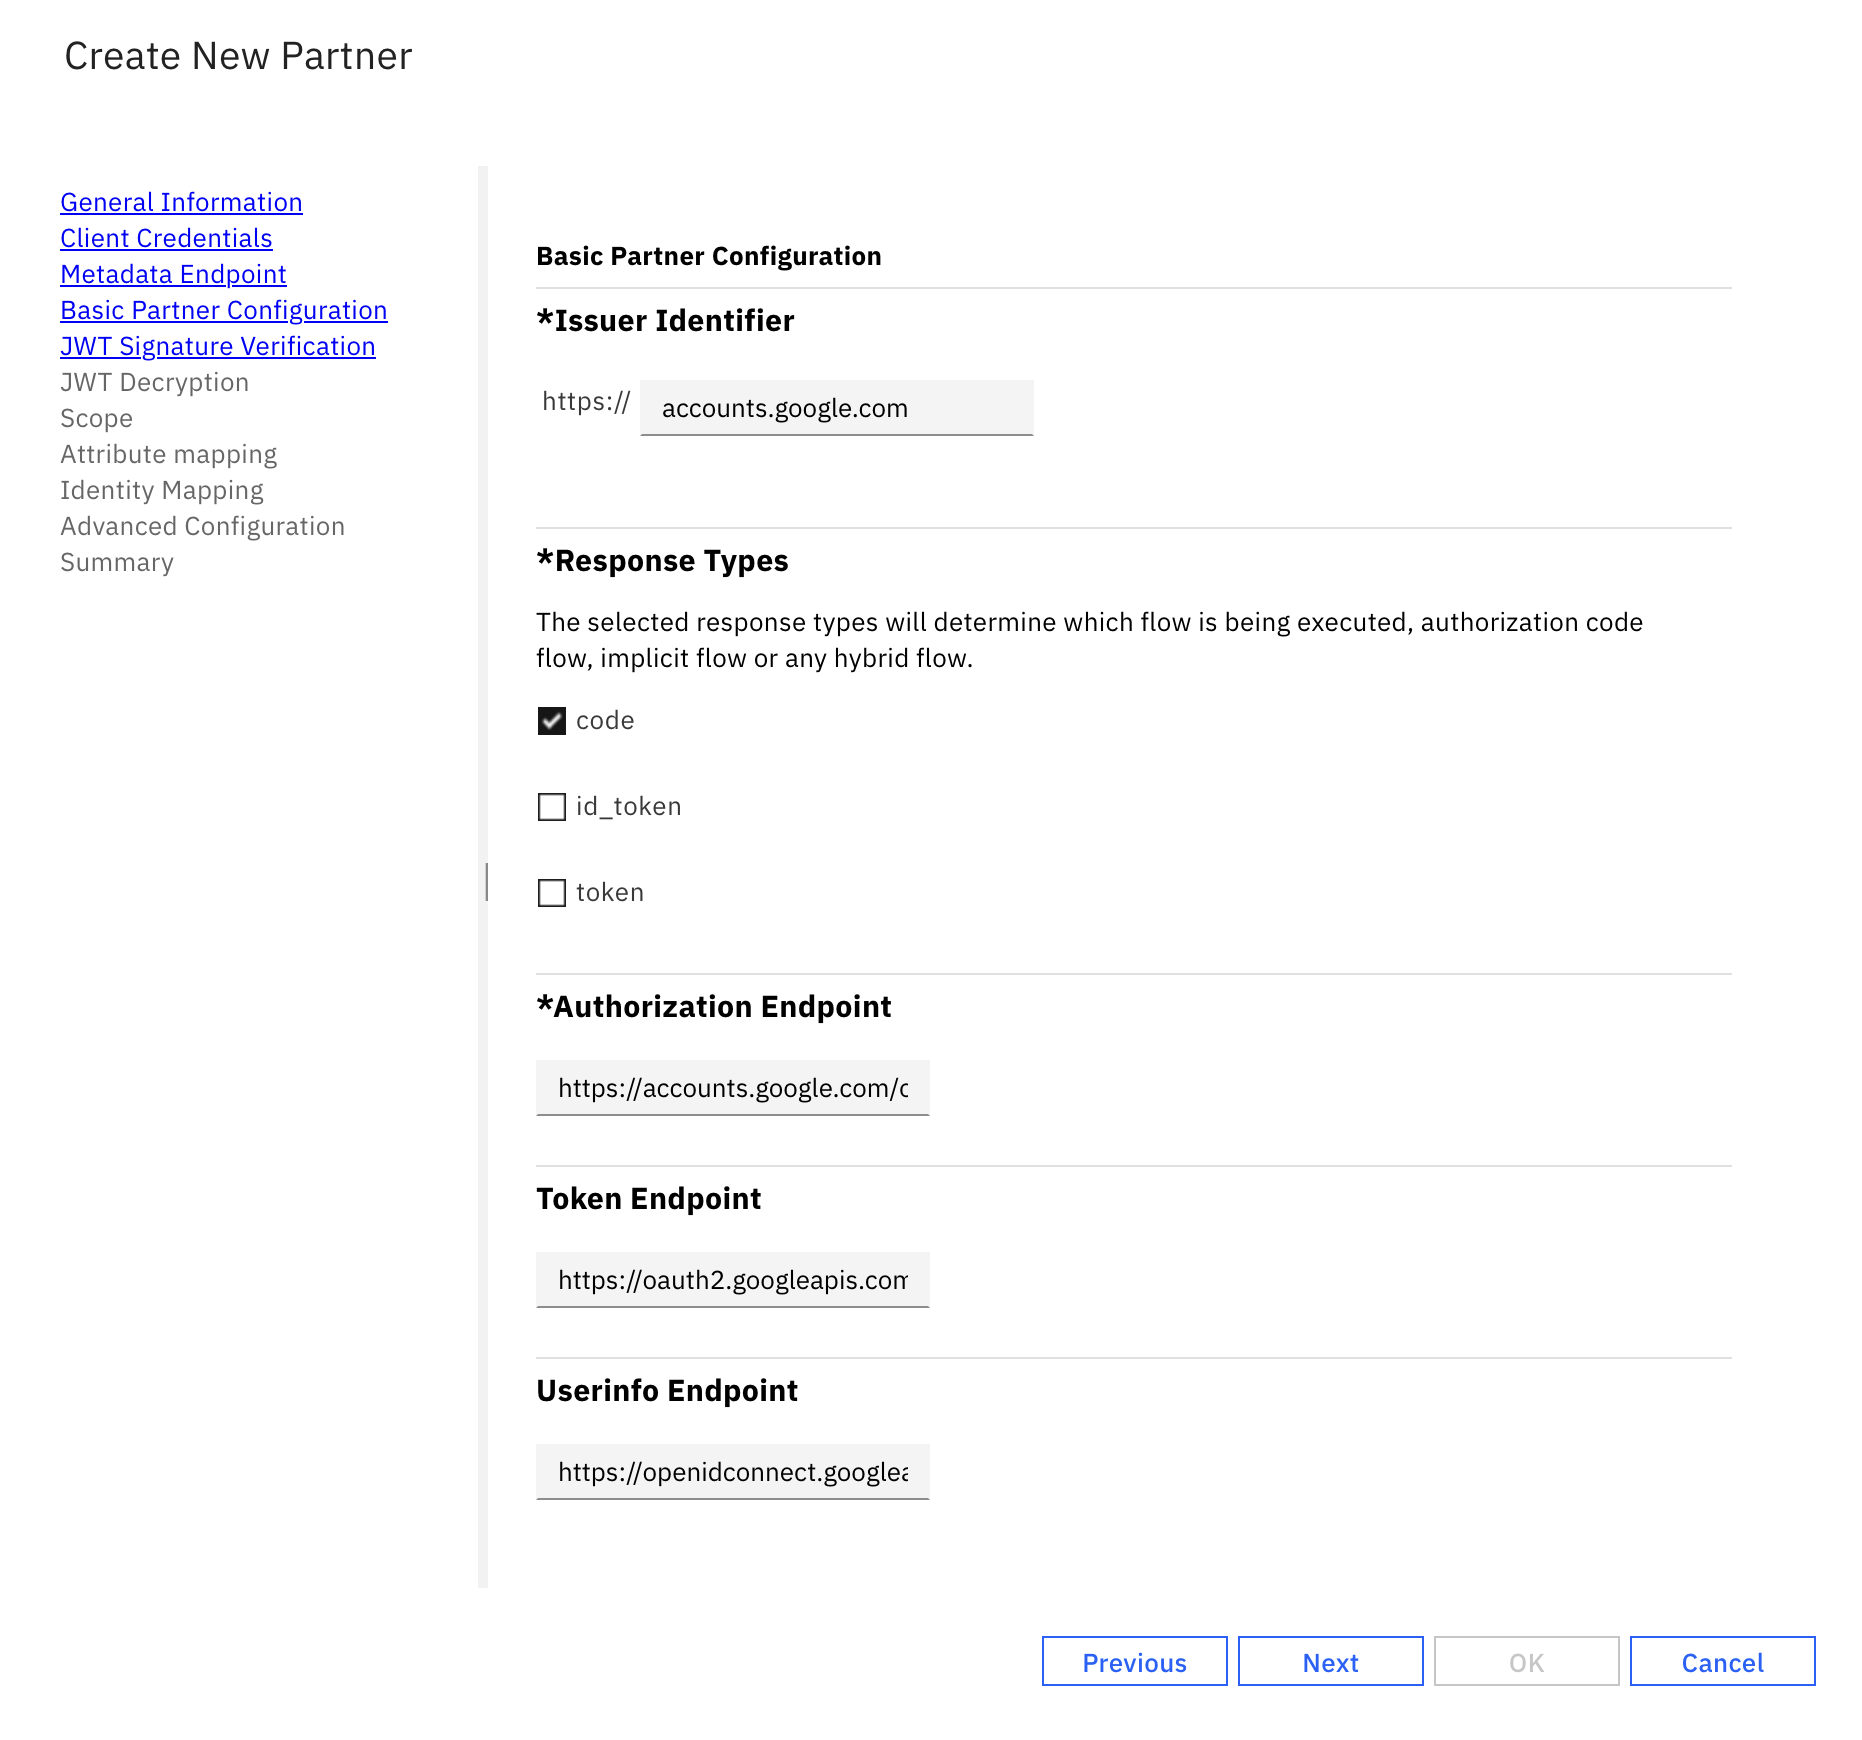
Task: Open the Metadata Endpoint step
Action: point(173,274)
